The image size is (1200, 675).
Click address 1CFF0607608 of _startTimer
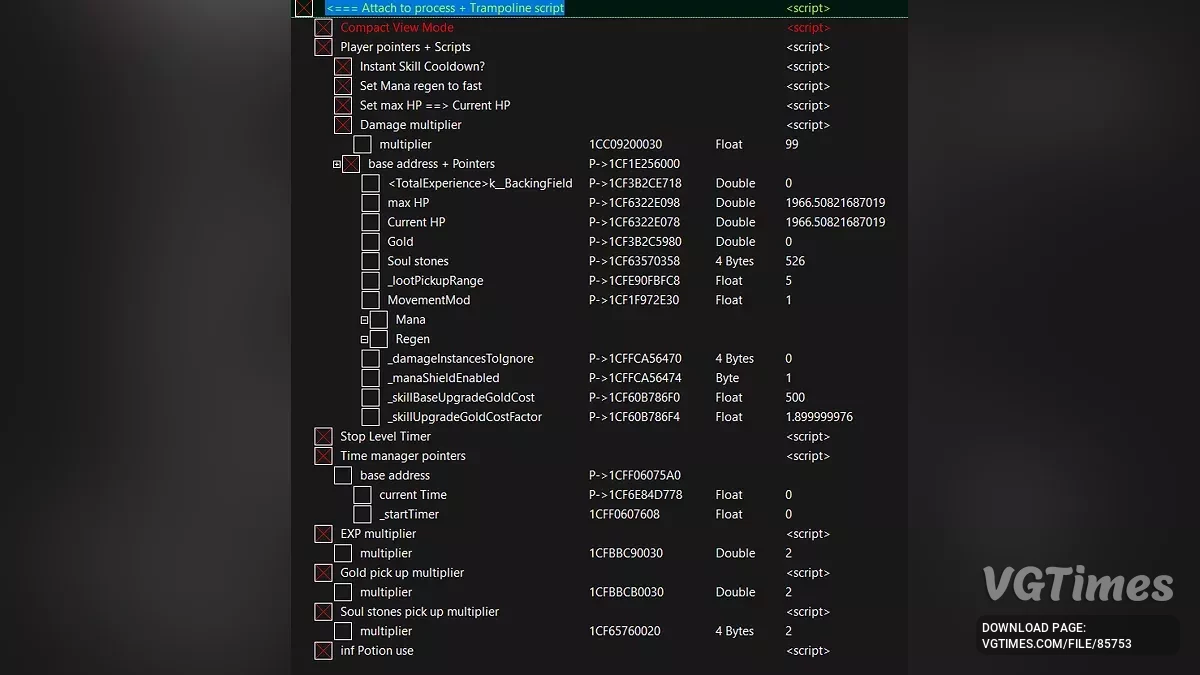point(624,515)
